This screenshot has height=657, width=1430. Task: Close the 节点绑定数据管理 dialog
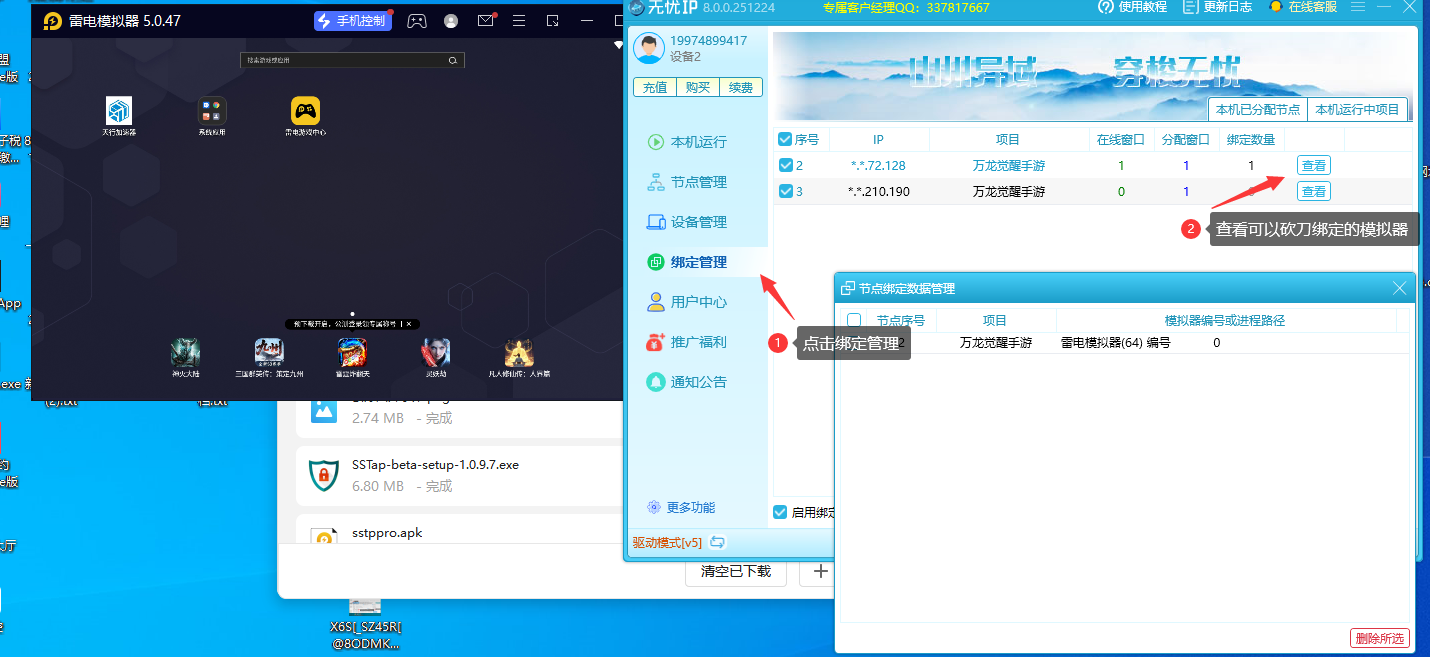[1399, 288]
